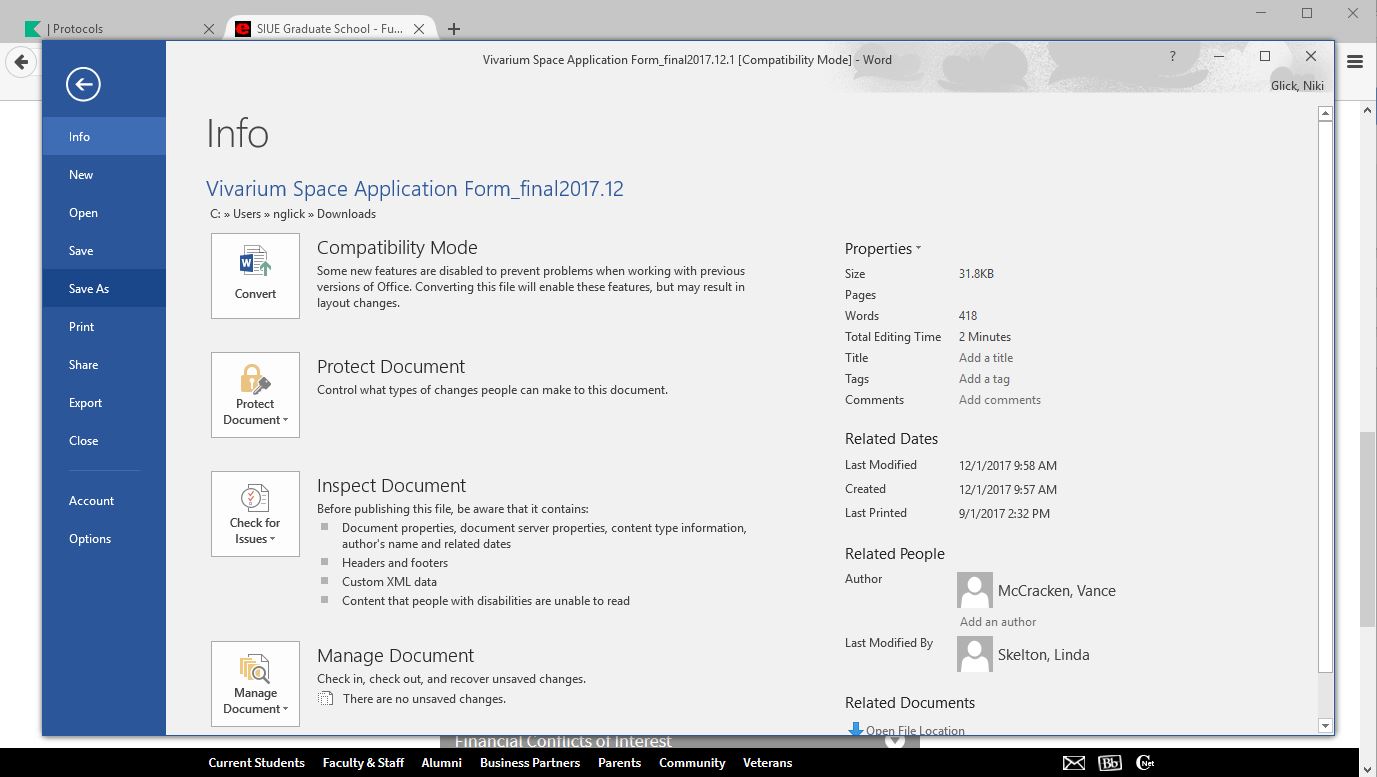Choose Print from the backstage menu
1377x777 pixels.
82,327
